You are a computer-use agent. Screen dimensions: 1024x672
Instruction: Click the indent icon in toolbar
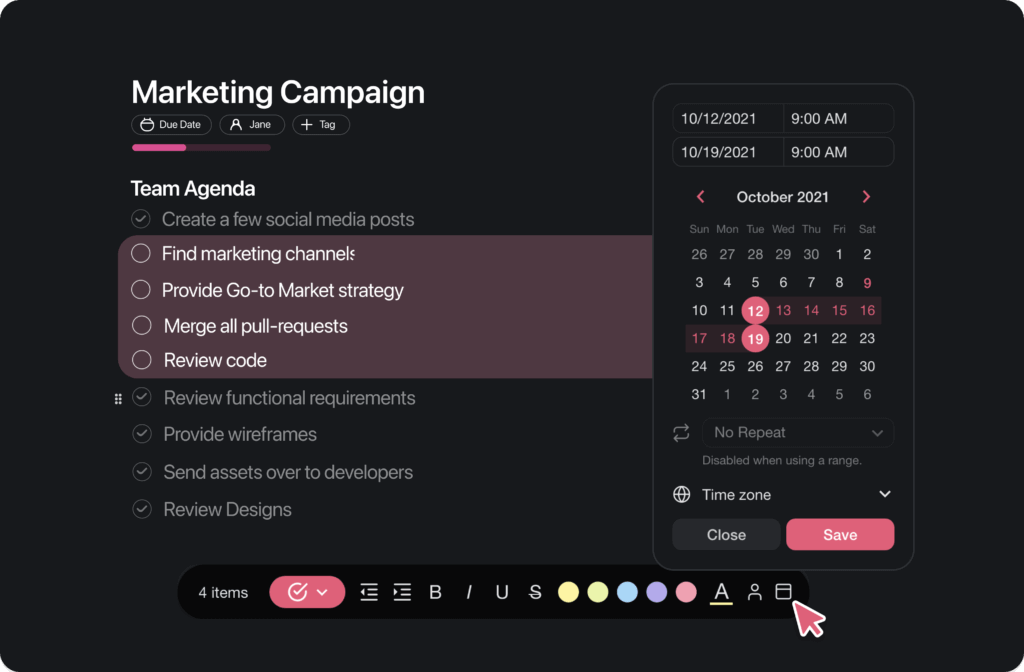pos(402,592)
